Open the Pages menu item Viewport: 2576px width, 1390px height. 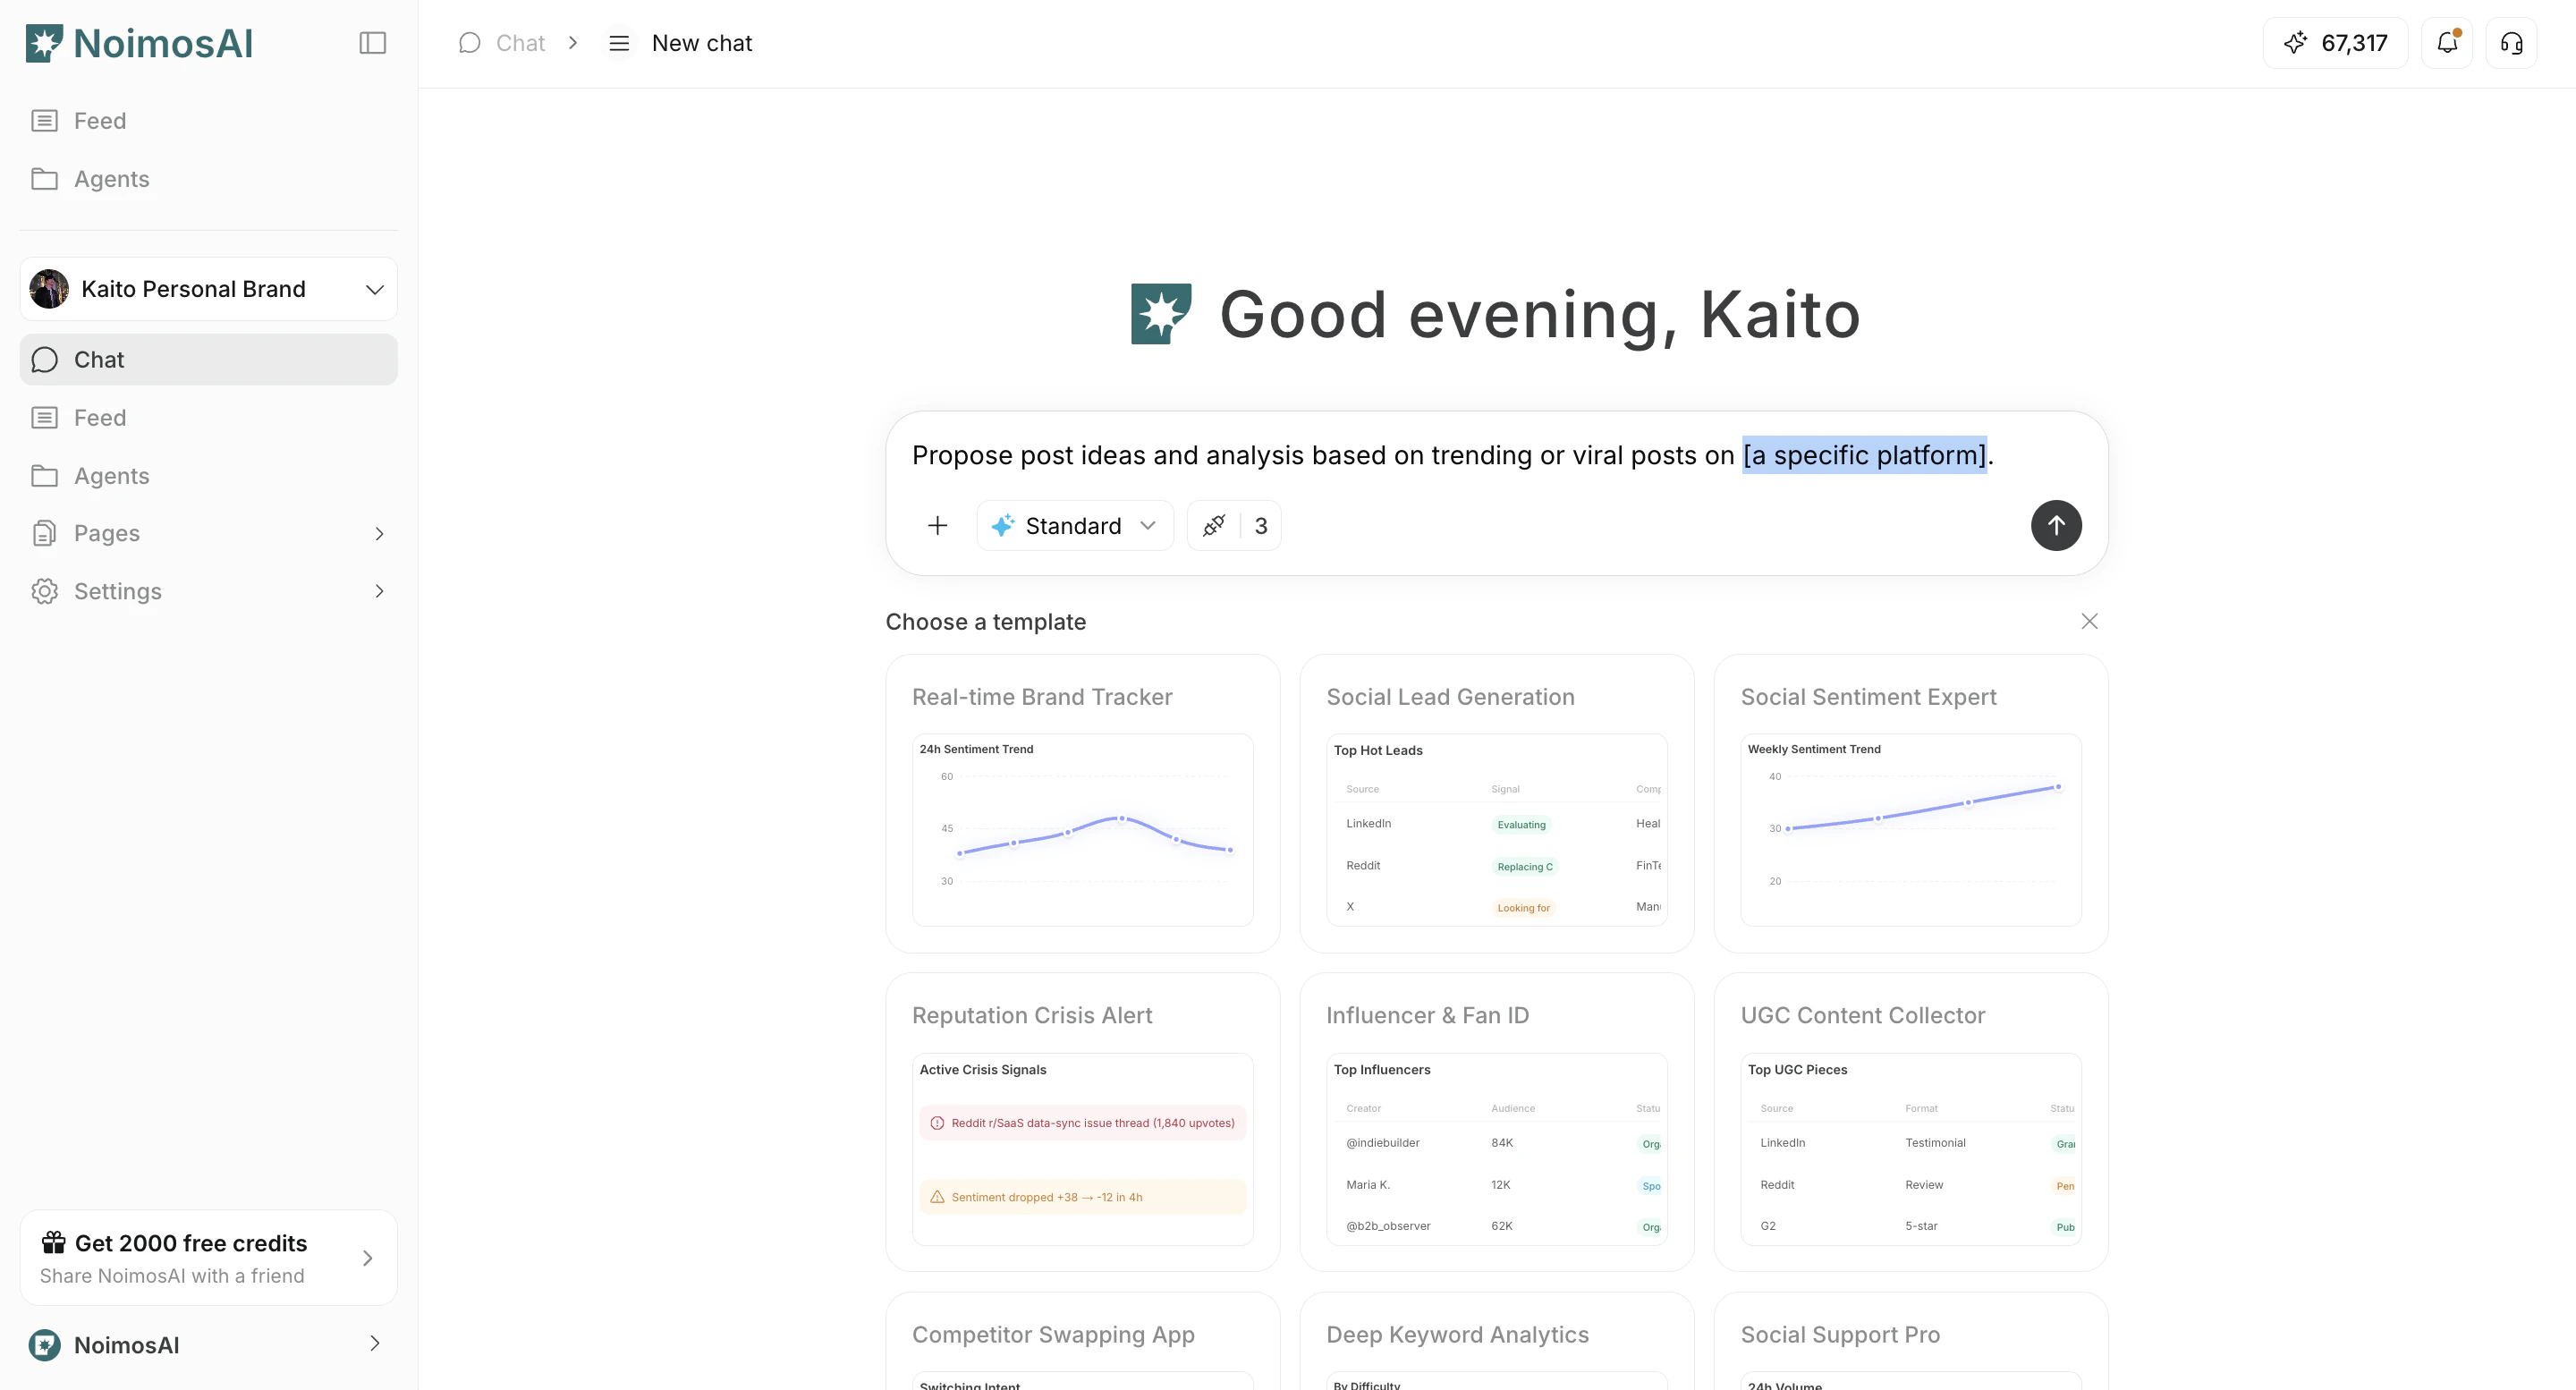point(208,533)
